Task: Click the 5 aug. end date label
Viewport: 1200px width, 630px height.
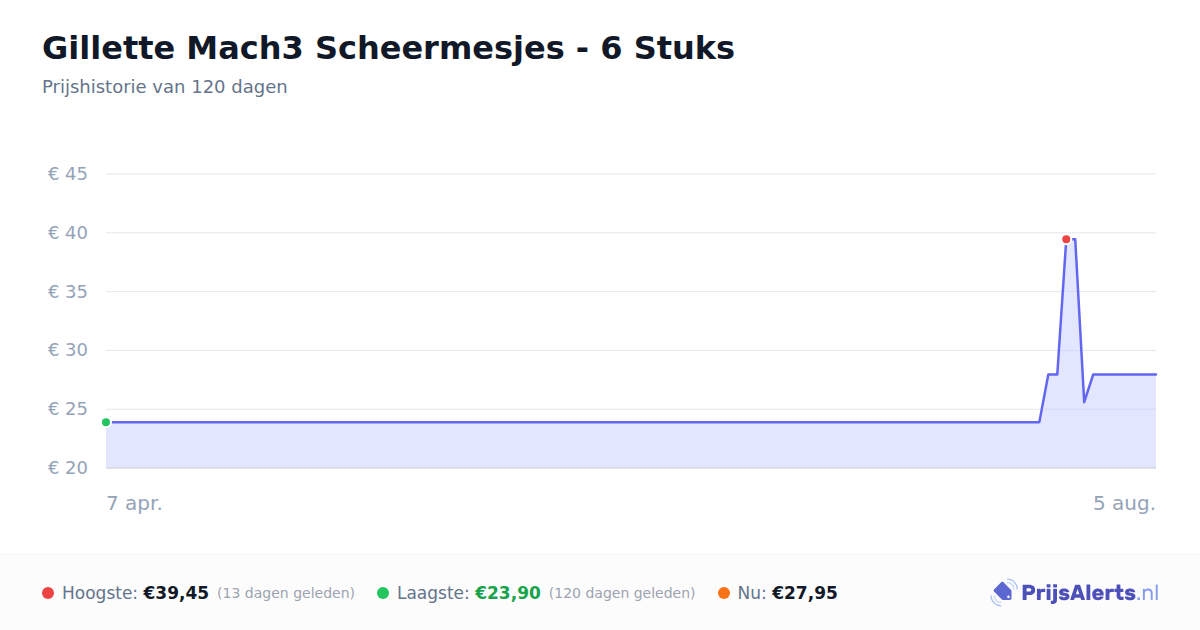Action: (x=1124, y=503)
